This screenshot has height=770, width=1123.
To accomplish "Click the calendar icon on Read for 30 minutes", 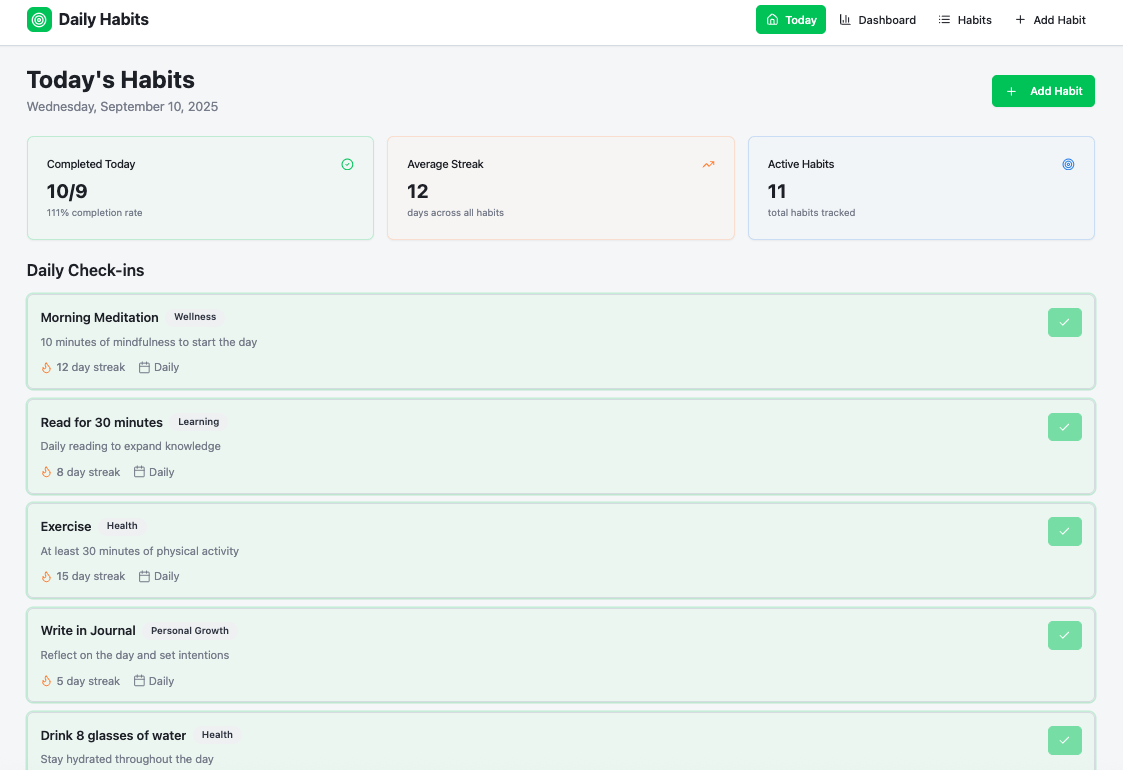I will click(139, 472).
